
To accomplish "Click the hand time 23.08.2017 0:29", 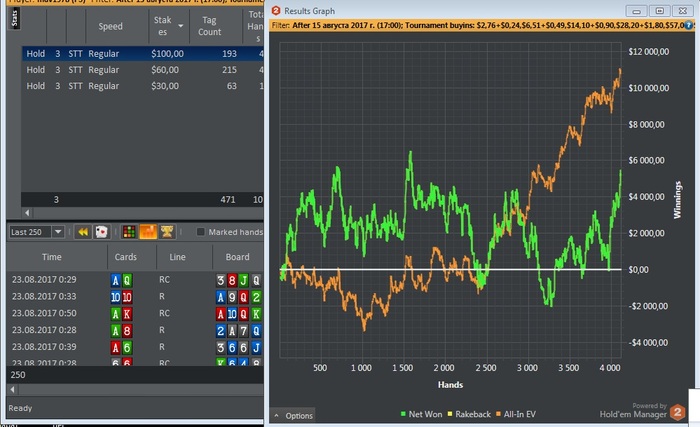I will click(x=44, y=280).
